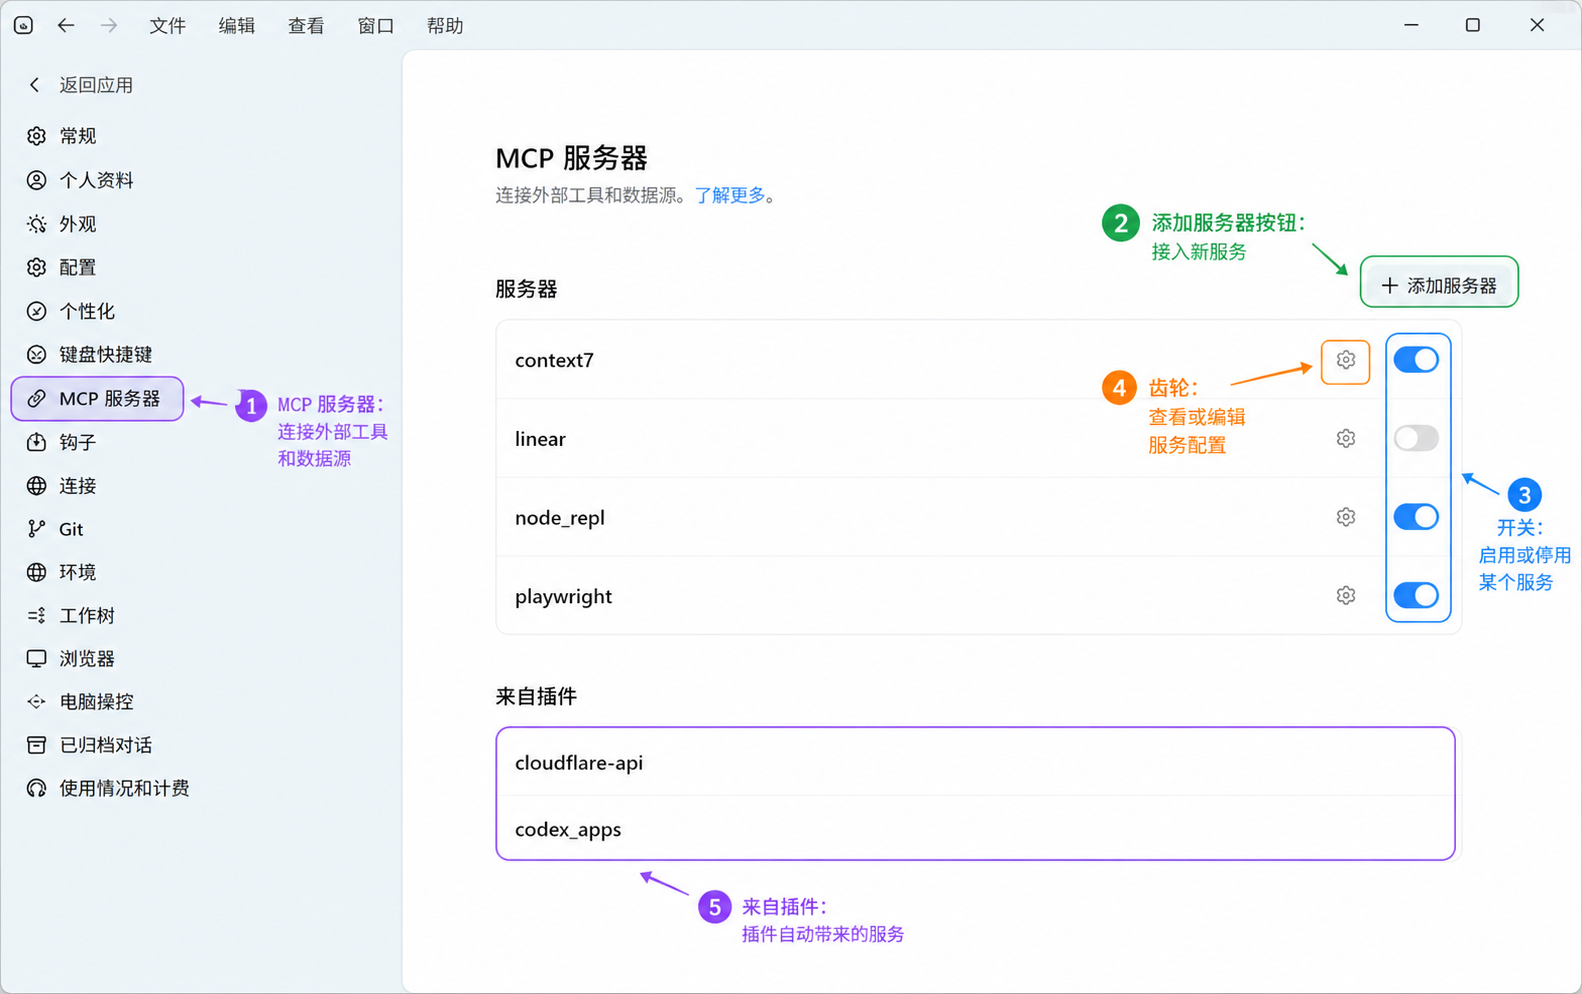
Task: Open the 查看 menu
Action: pyautogui.click(x=306, y=26)
